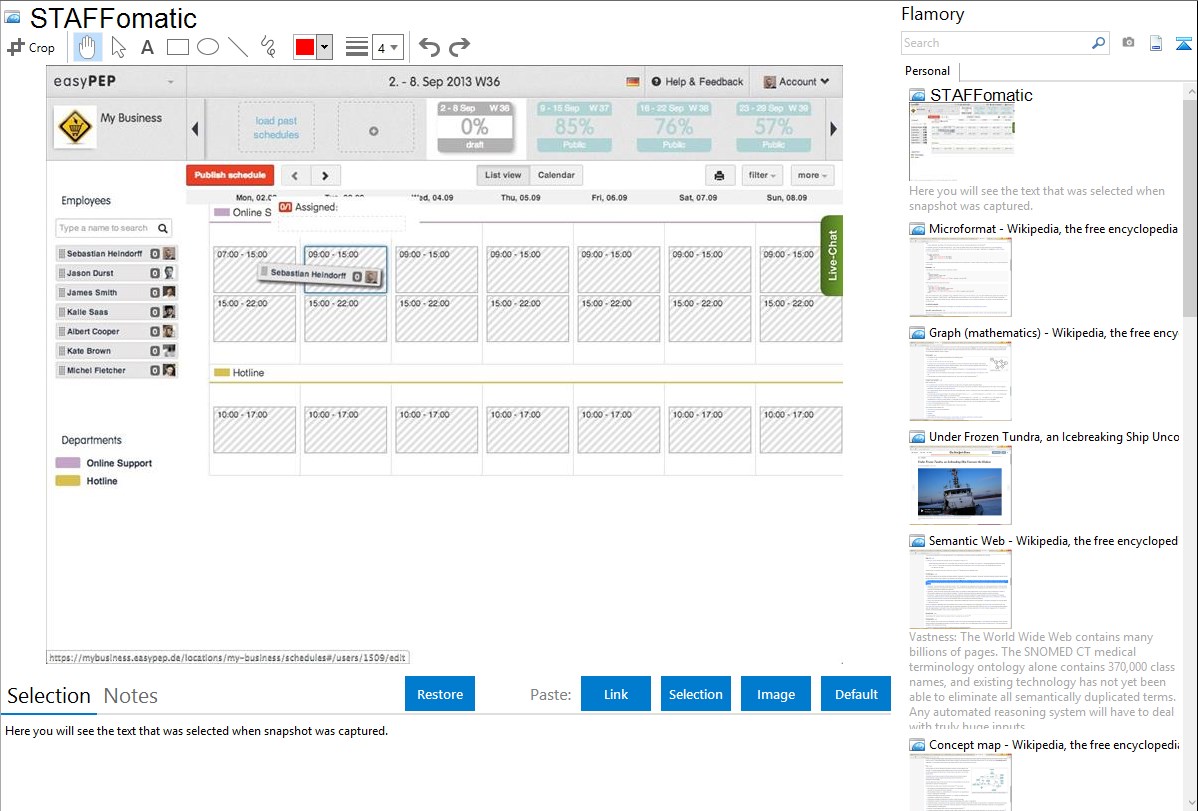Open the Semantic Web snapshot thumbnail
The height and width of the screenshot is (811, 1198).
click(x=960, y=589)
